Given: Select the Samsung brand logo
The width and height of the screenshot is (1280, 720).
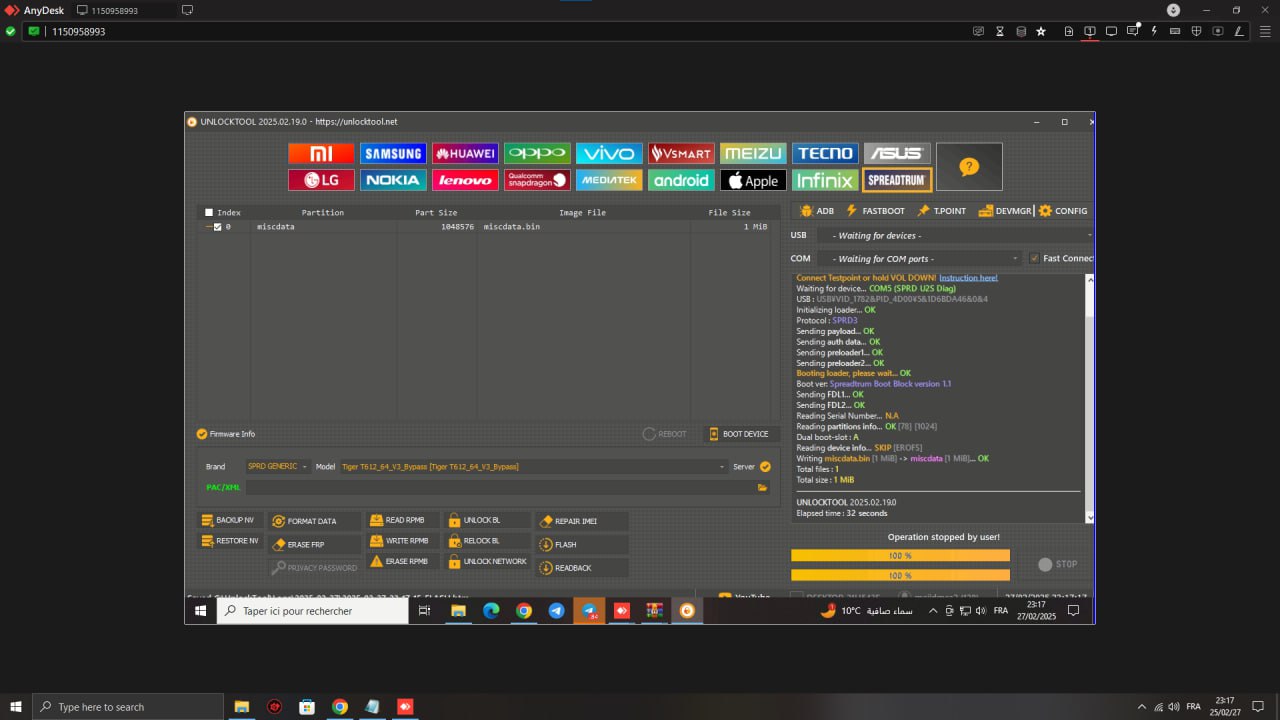Looking at the screenshot, I should coord(393,153).
